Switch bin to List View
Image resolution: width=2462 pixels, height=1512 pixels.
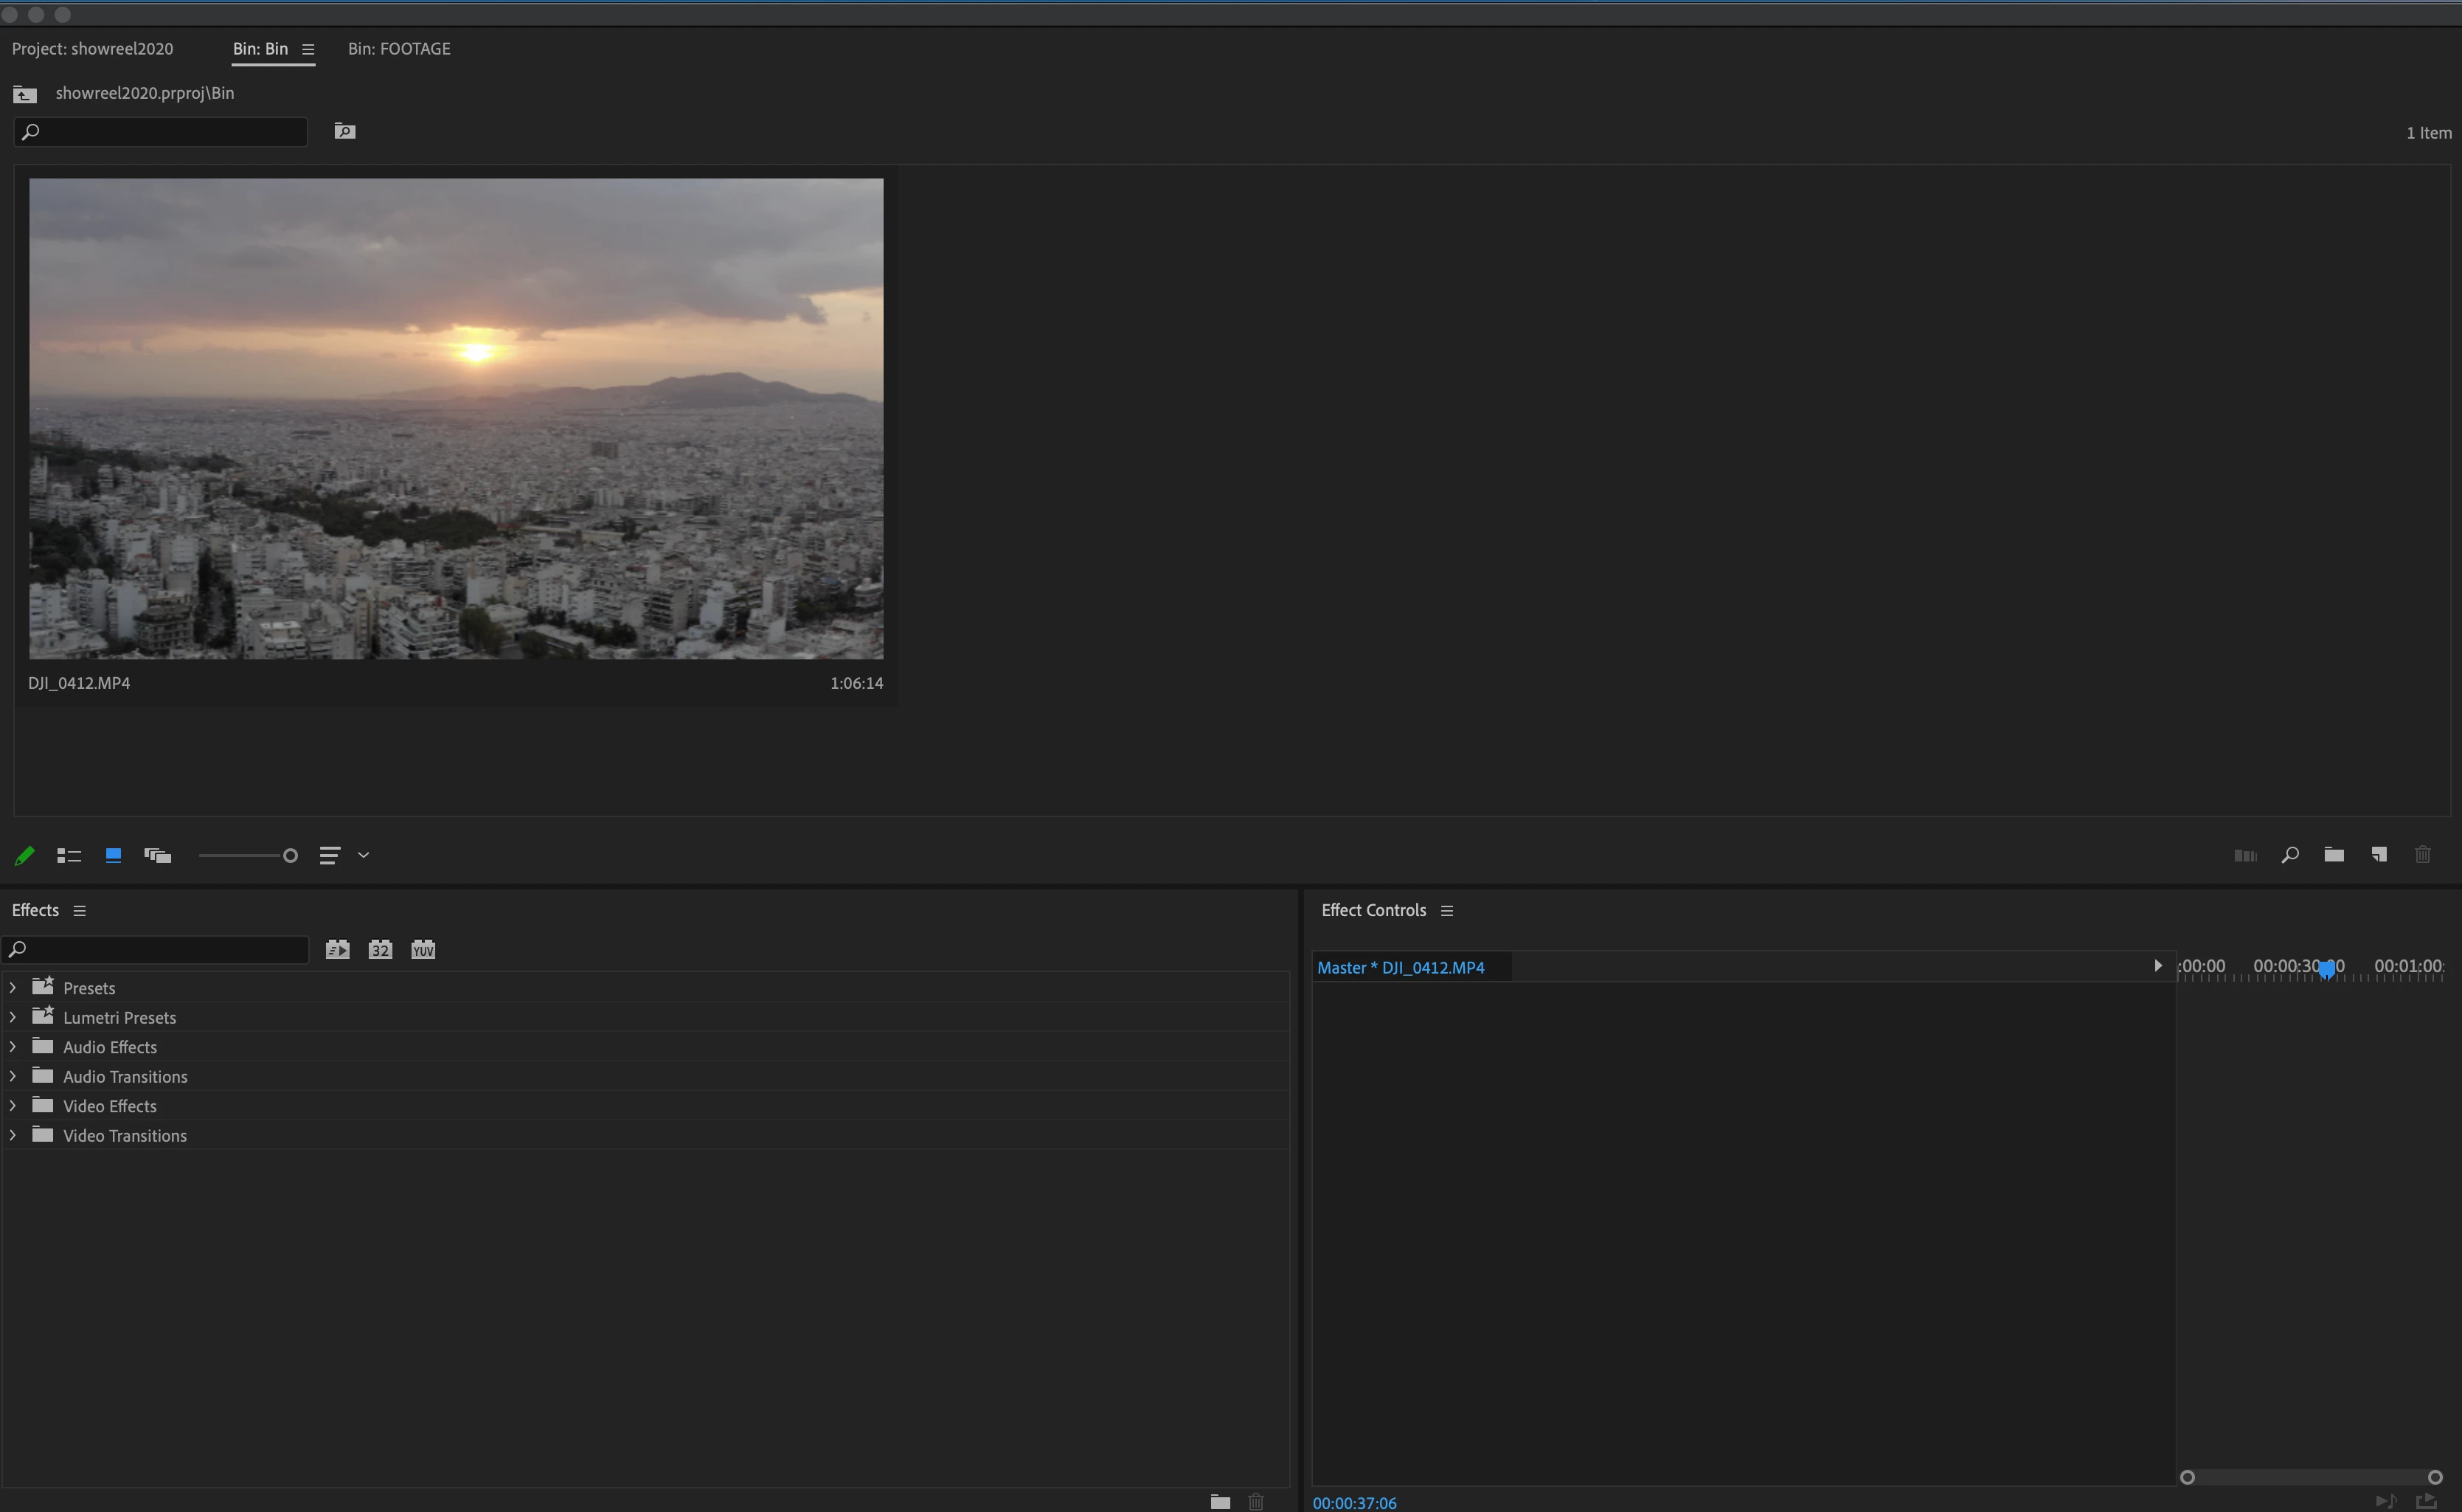[69, 855]
